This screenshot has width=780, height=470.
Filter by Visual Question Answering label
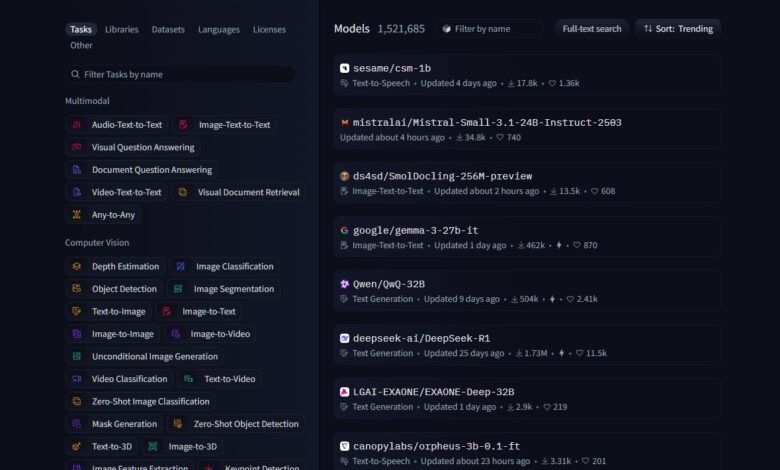pos(143,147)
